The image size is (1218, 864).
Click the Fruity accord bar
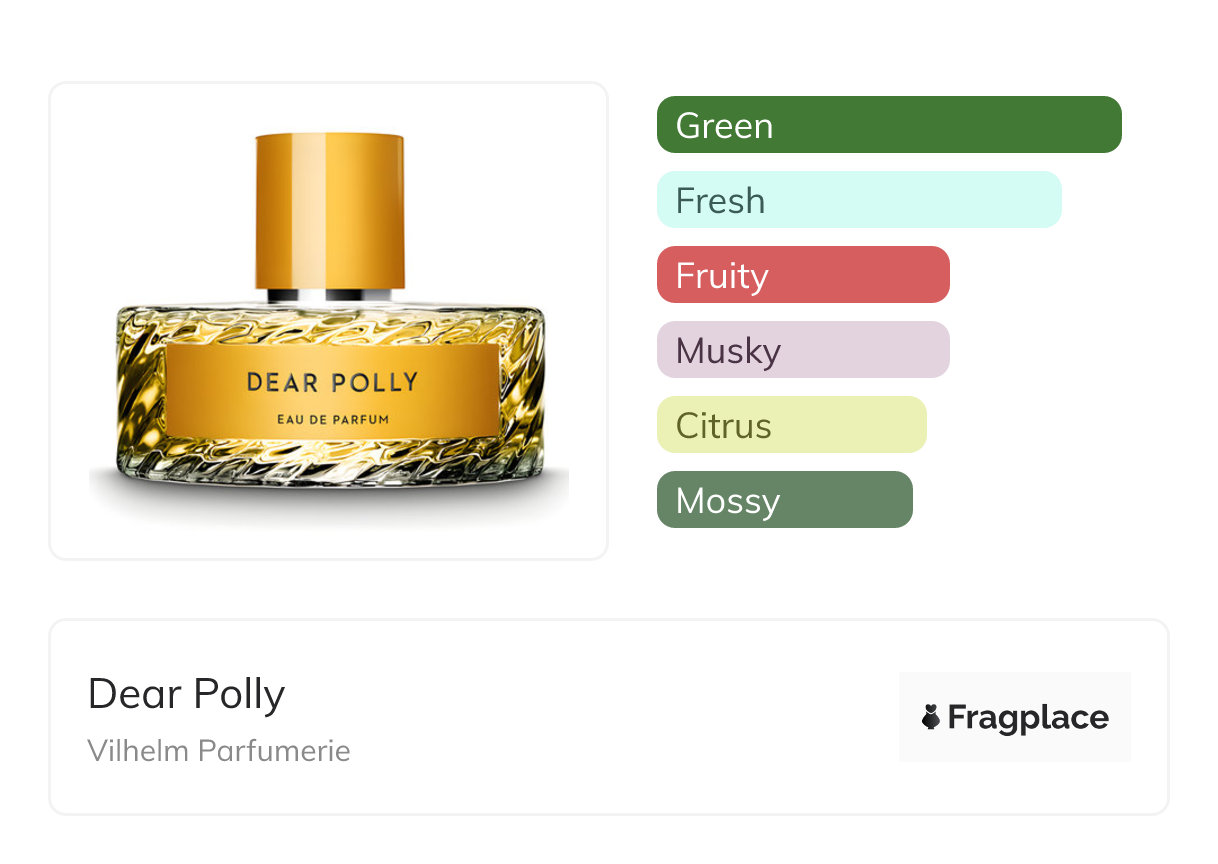click(x=803, y=275)
